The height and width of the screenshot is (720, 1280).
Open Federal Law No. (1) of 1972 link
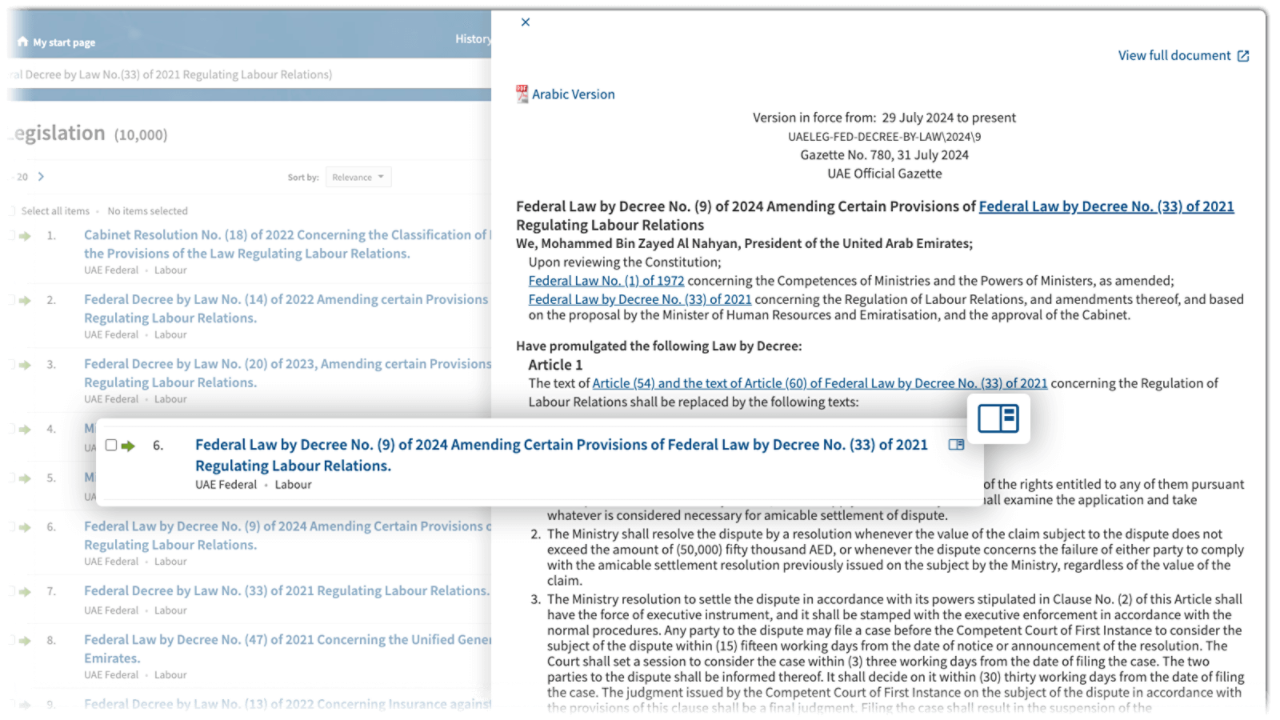[x=606, y=281]
